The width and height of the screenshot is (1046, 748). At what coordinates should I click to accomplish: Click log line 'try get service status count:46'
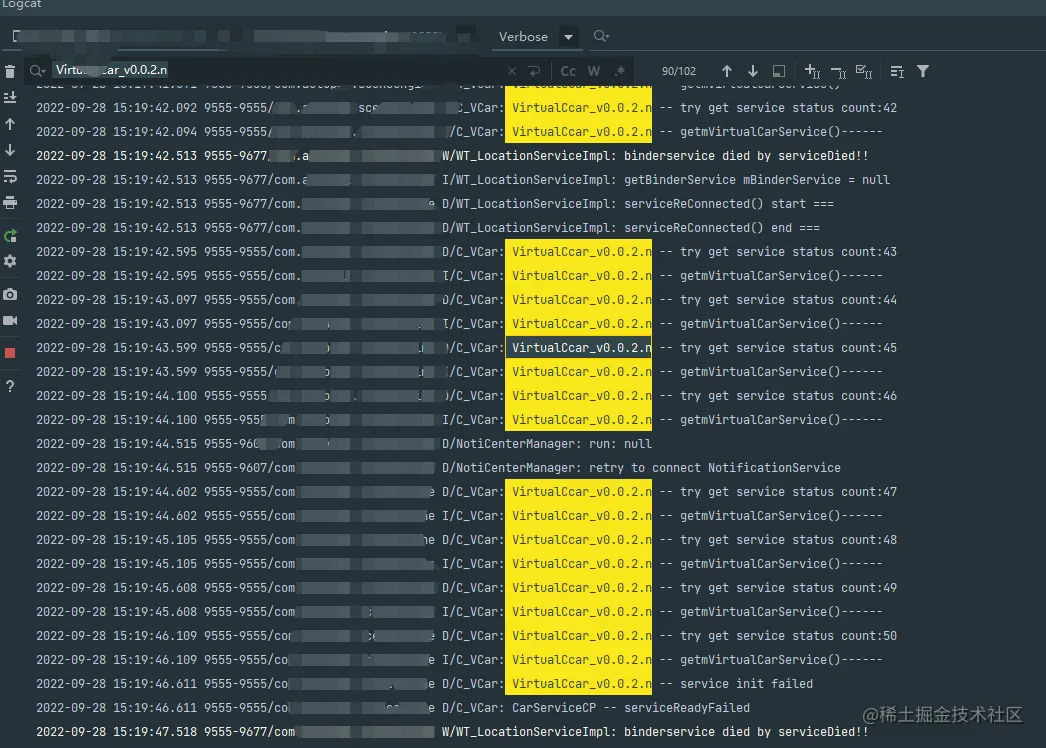point(466,396)
